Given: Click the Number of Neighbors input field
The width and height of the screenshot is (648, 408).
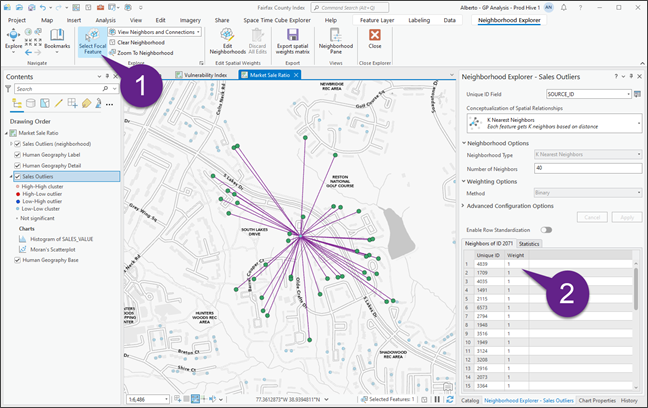Looking at the screenshot, I should (588, 167).
